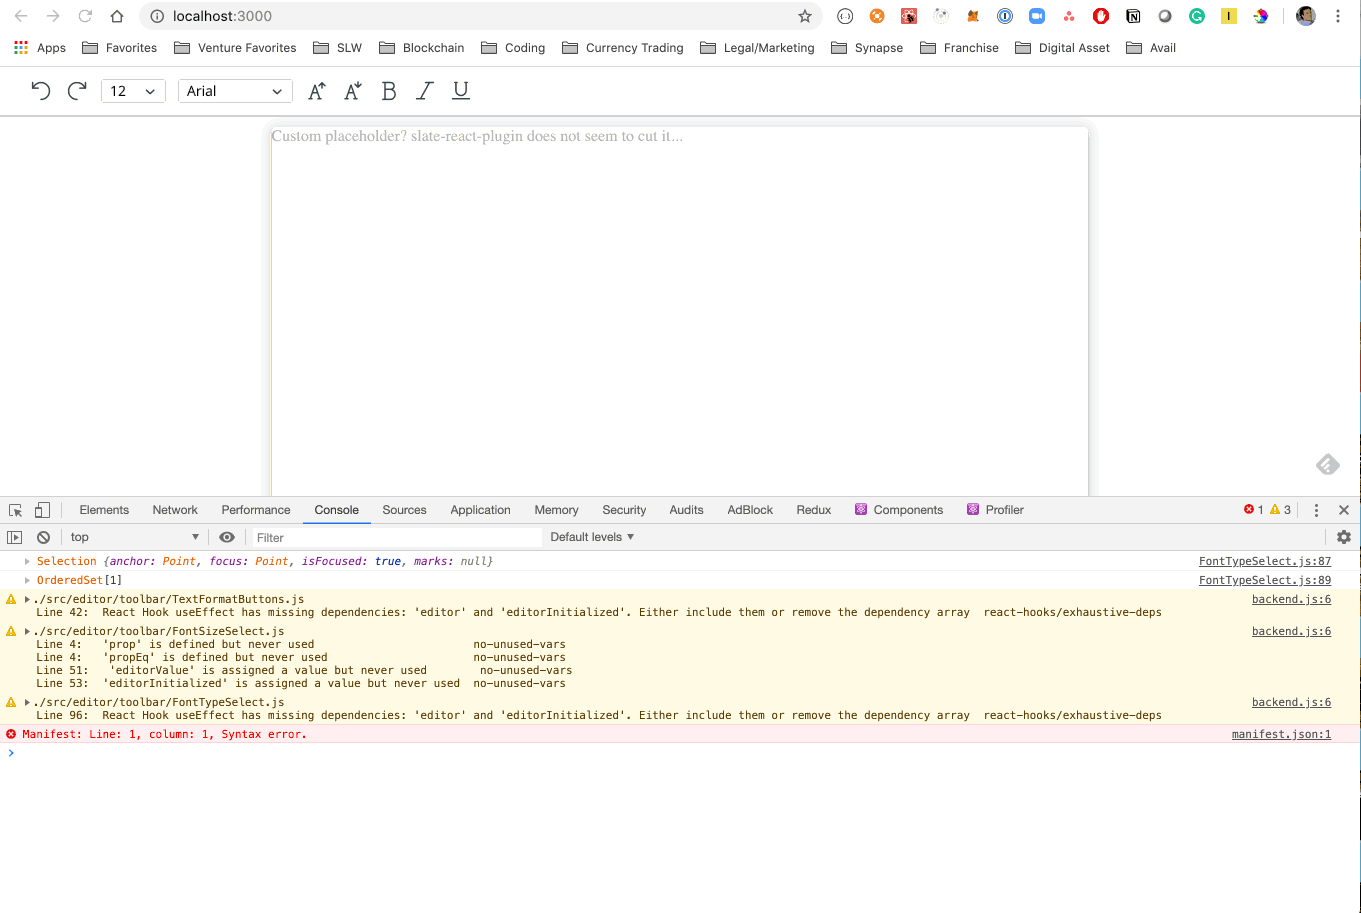
Task: Click the undo icon in the editor toolbar
Action: click(41, 91)
